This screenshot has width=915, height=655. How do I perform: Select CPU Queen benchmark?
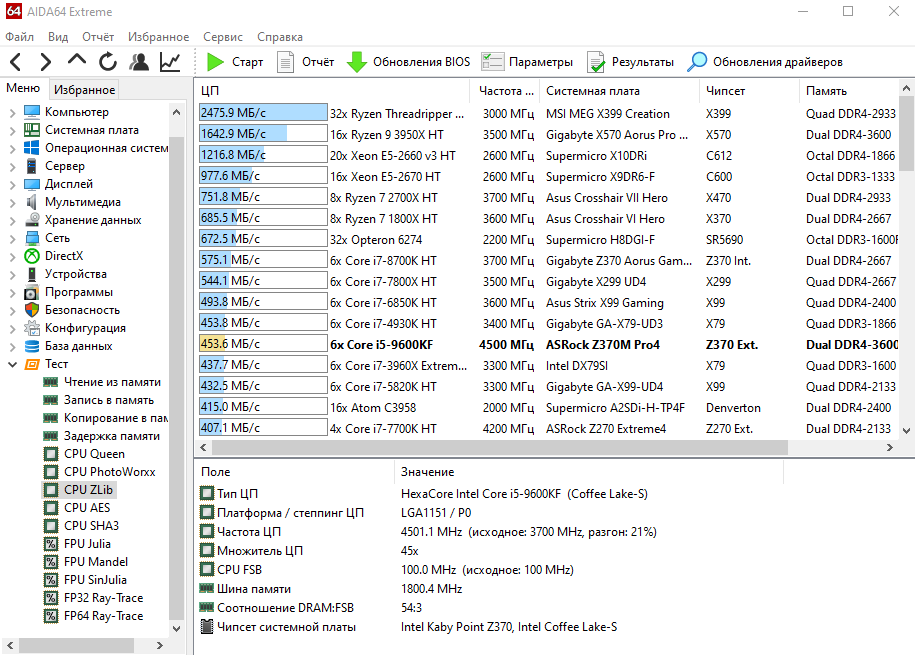(x=94, y=454)
